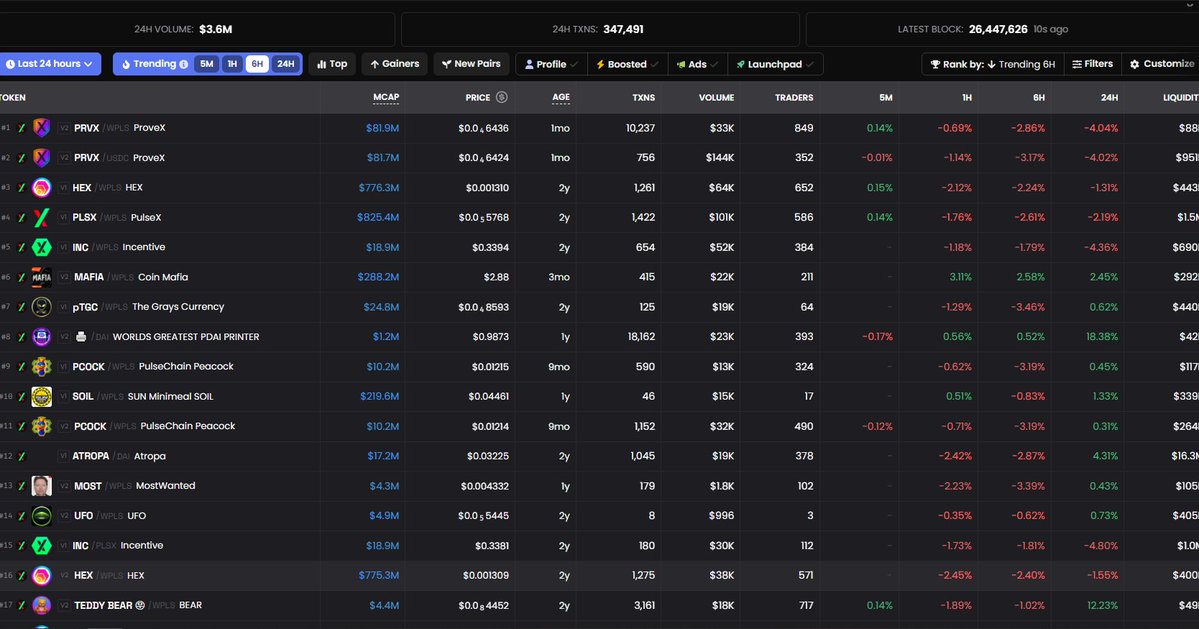Click the 24H TXNS 347,491 stat

598,29
